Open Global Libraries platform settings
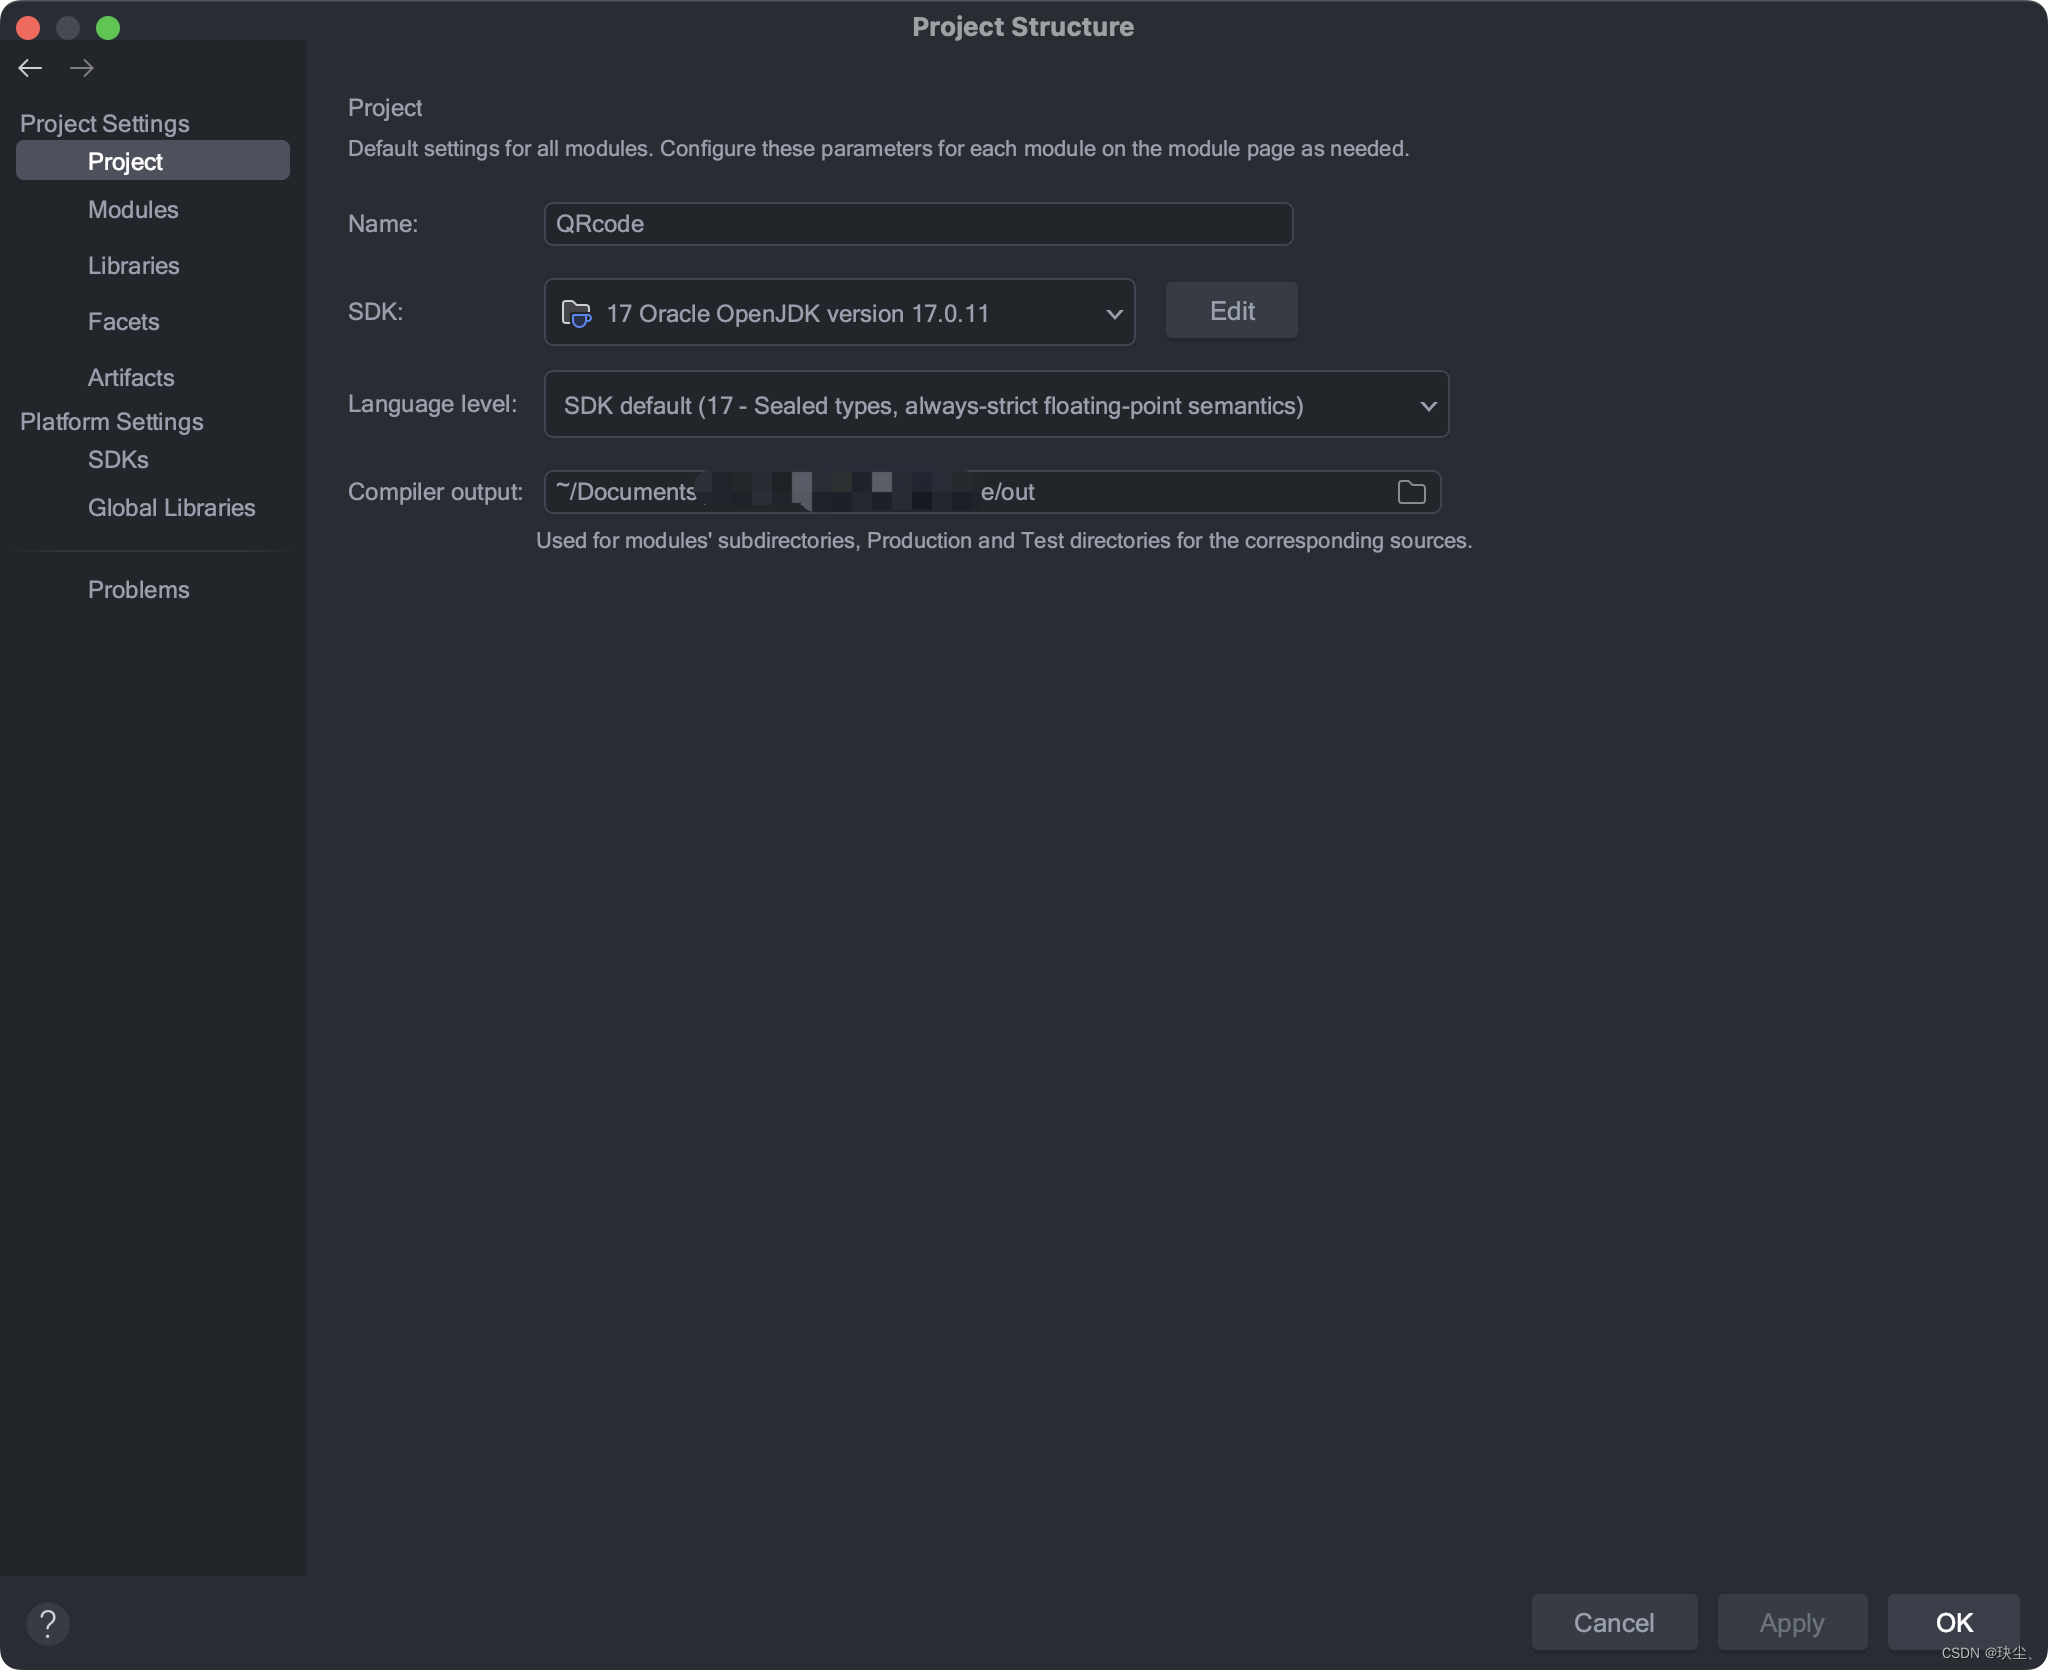 172,508
